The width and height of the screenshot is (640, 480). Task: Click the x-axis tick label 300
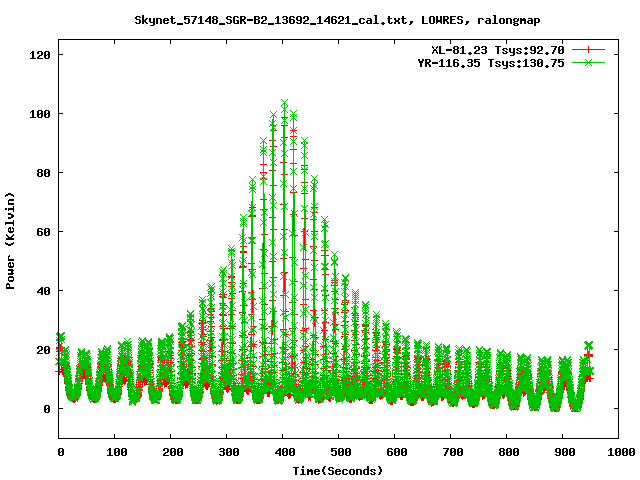coord(229,452)
